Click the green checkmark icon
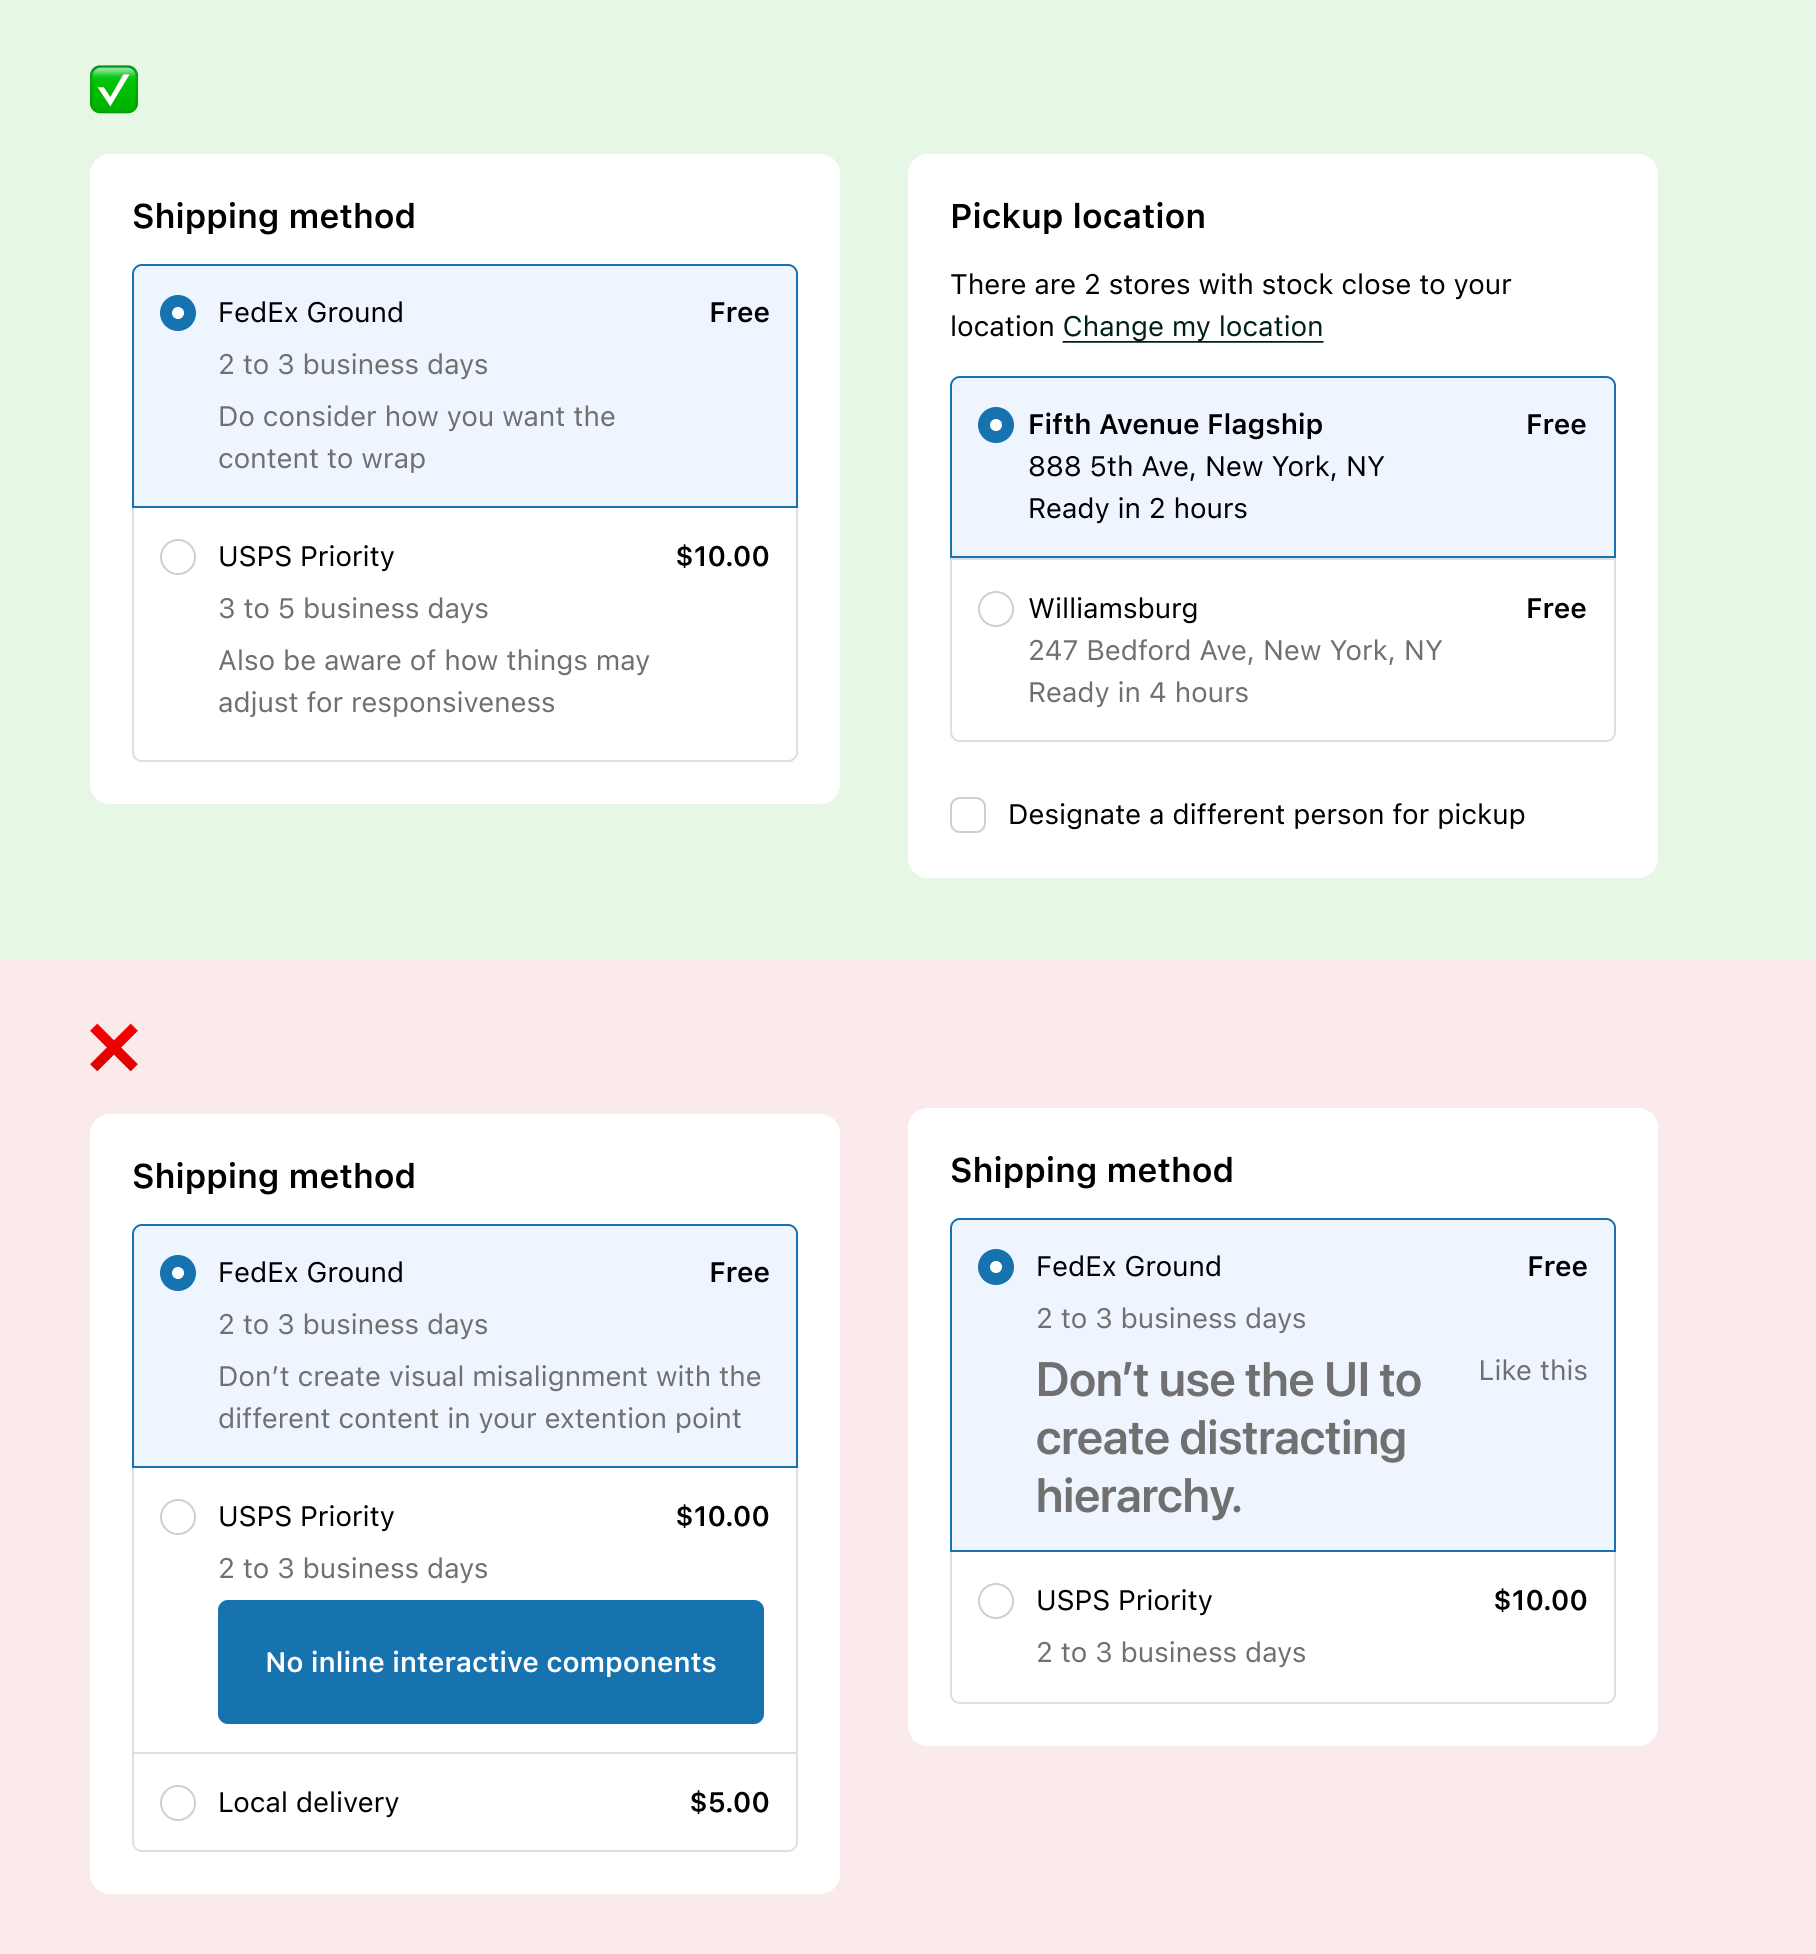The width and height of the screenshot is (1816, 1954). (114, 90)
